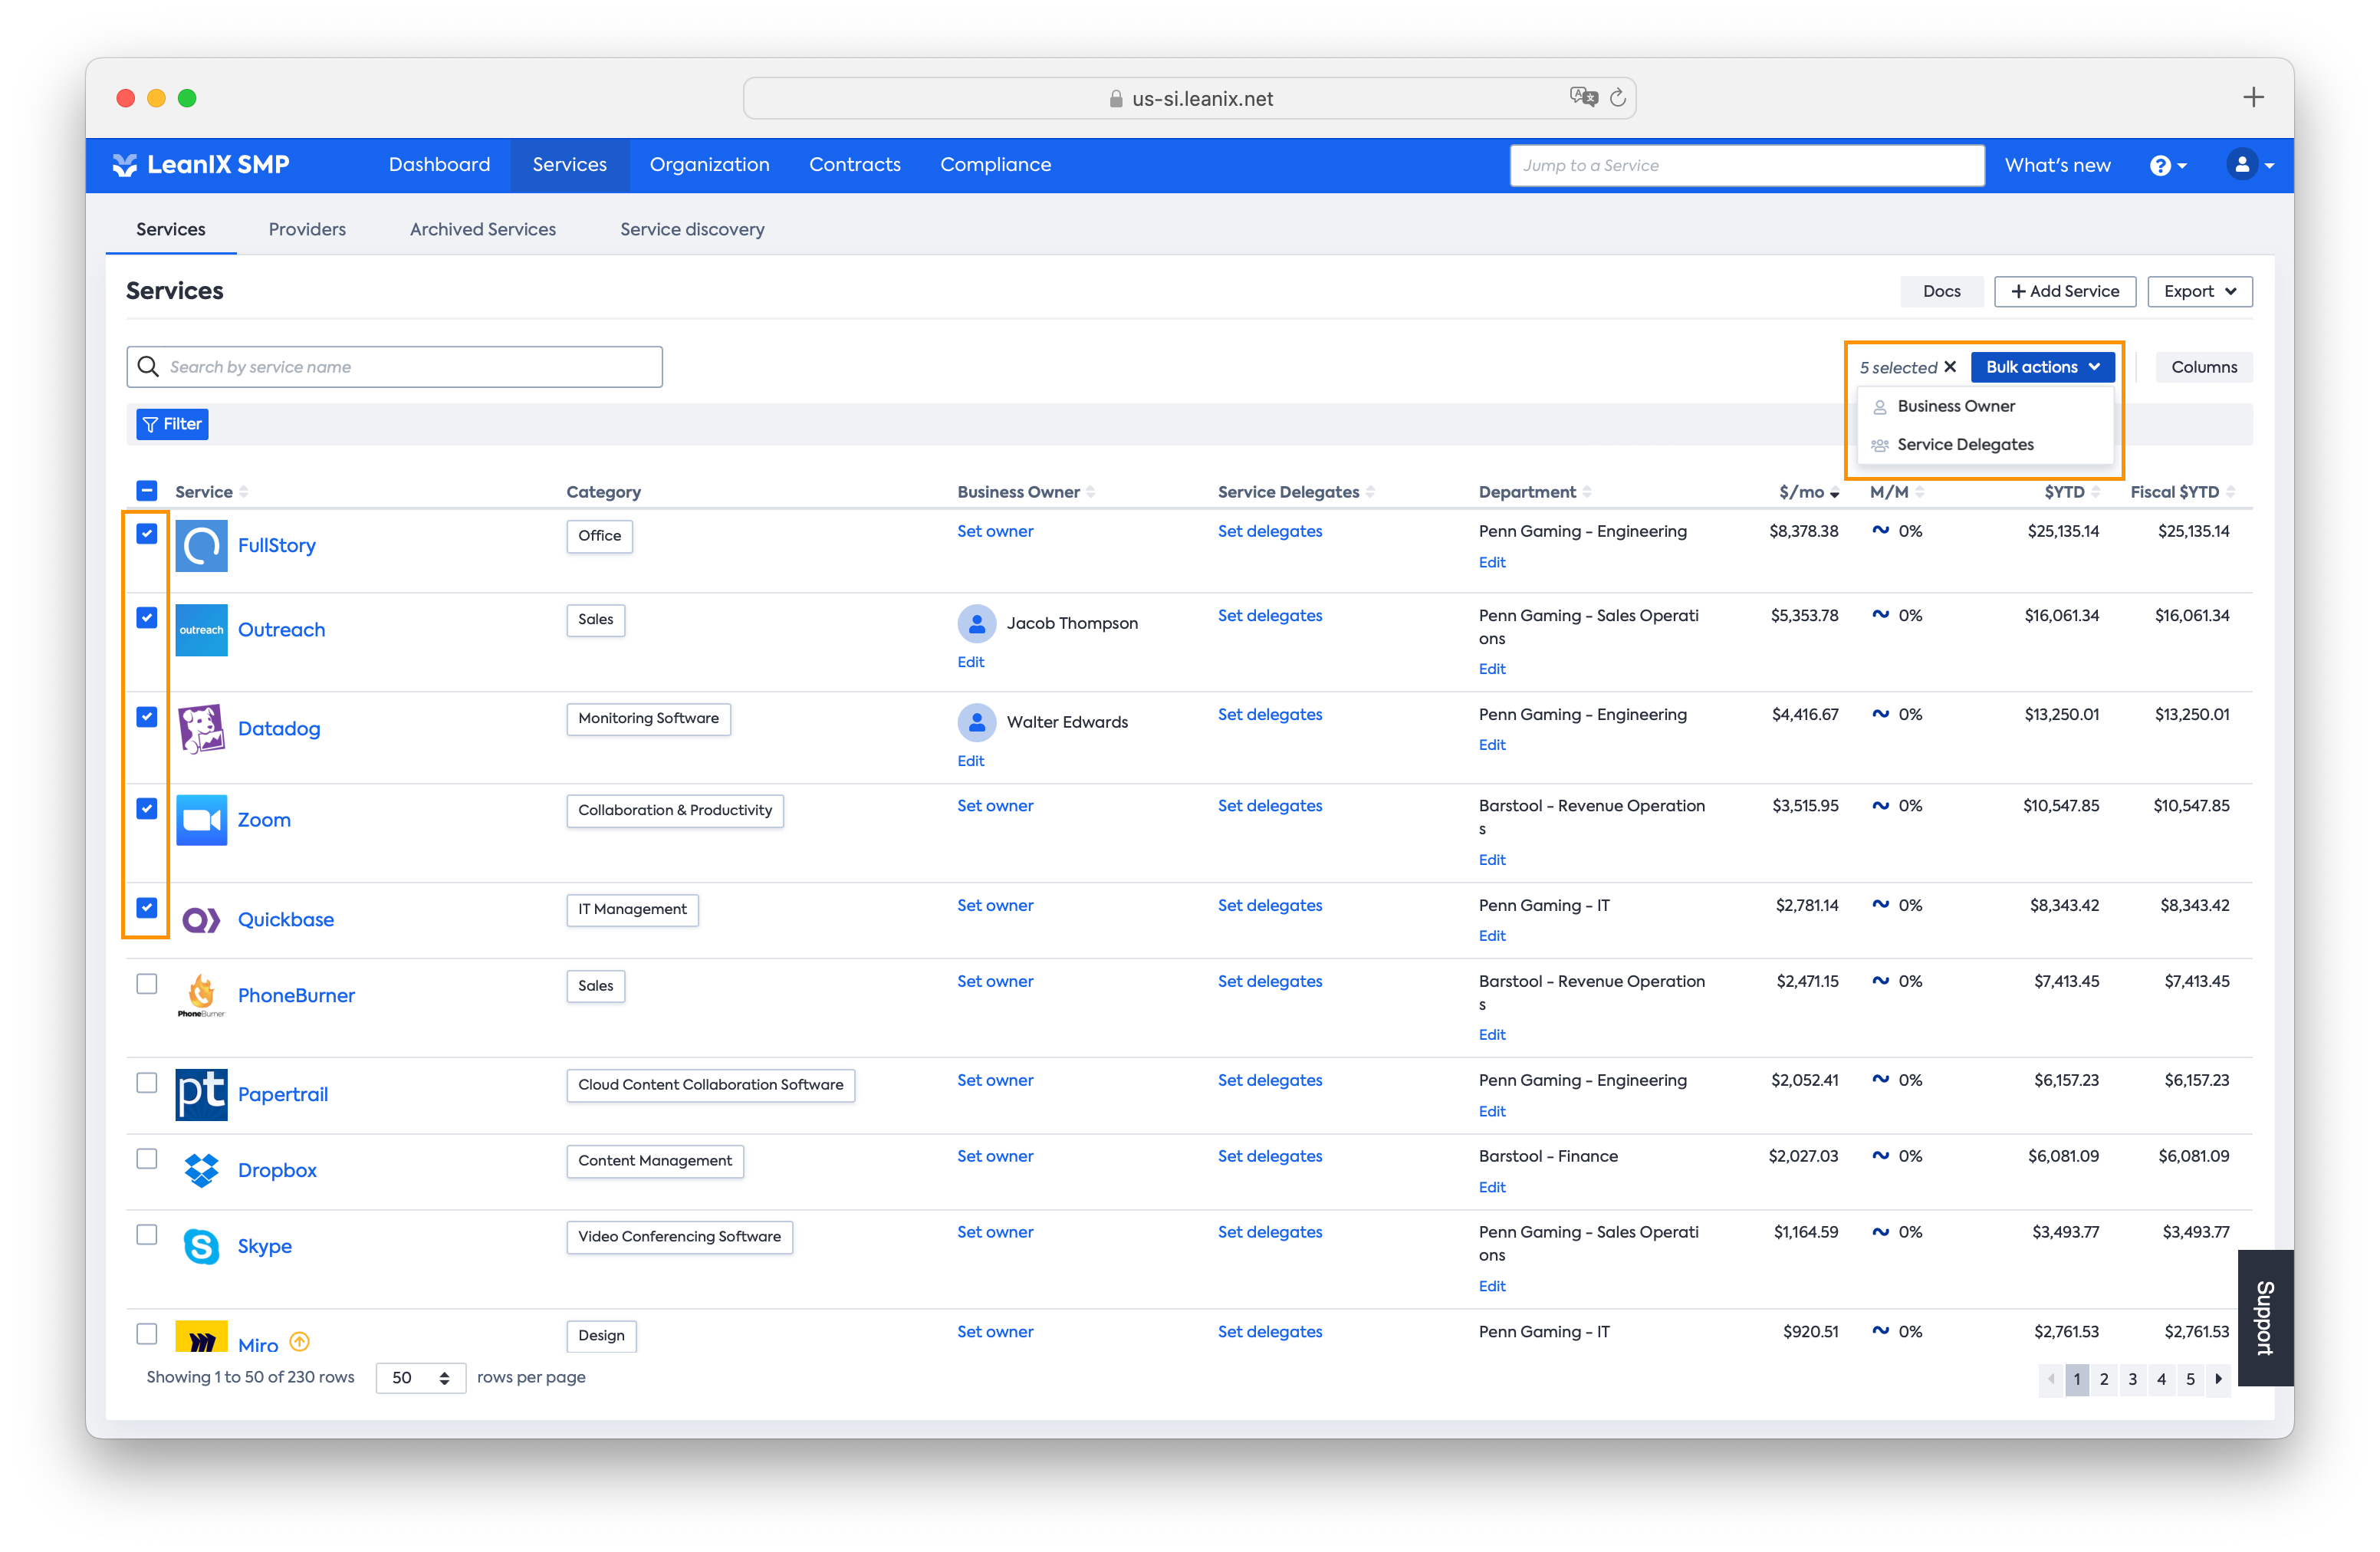Uncheck the Datadog row checkbox
The image size is (2380, 1552).
pyautogui.click(x=147, y=717)
